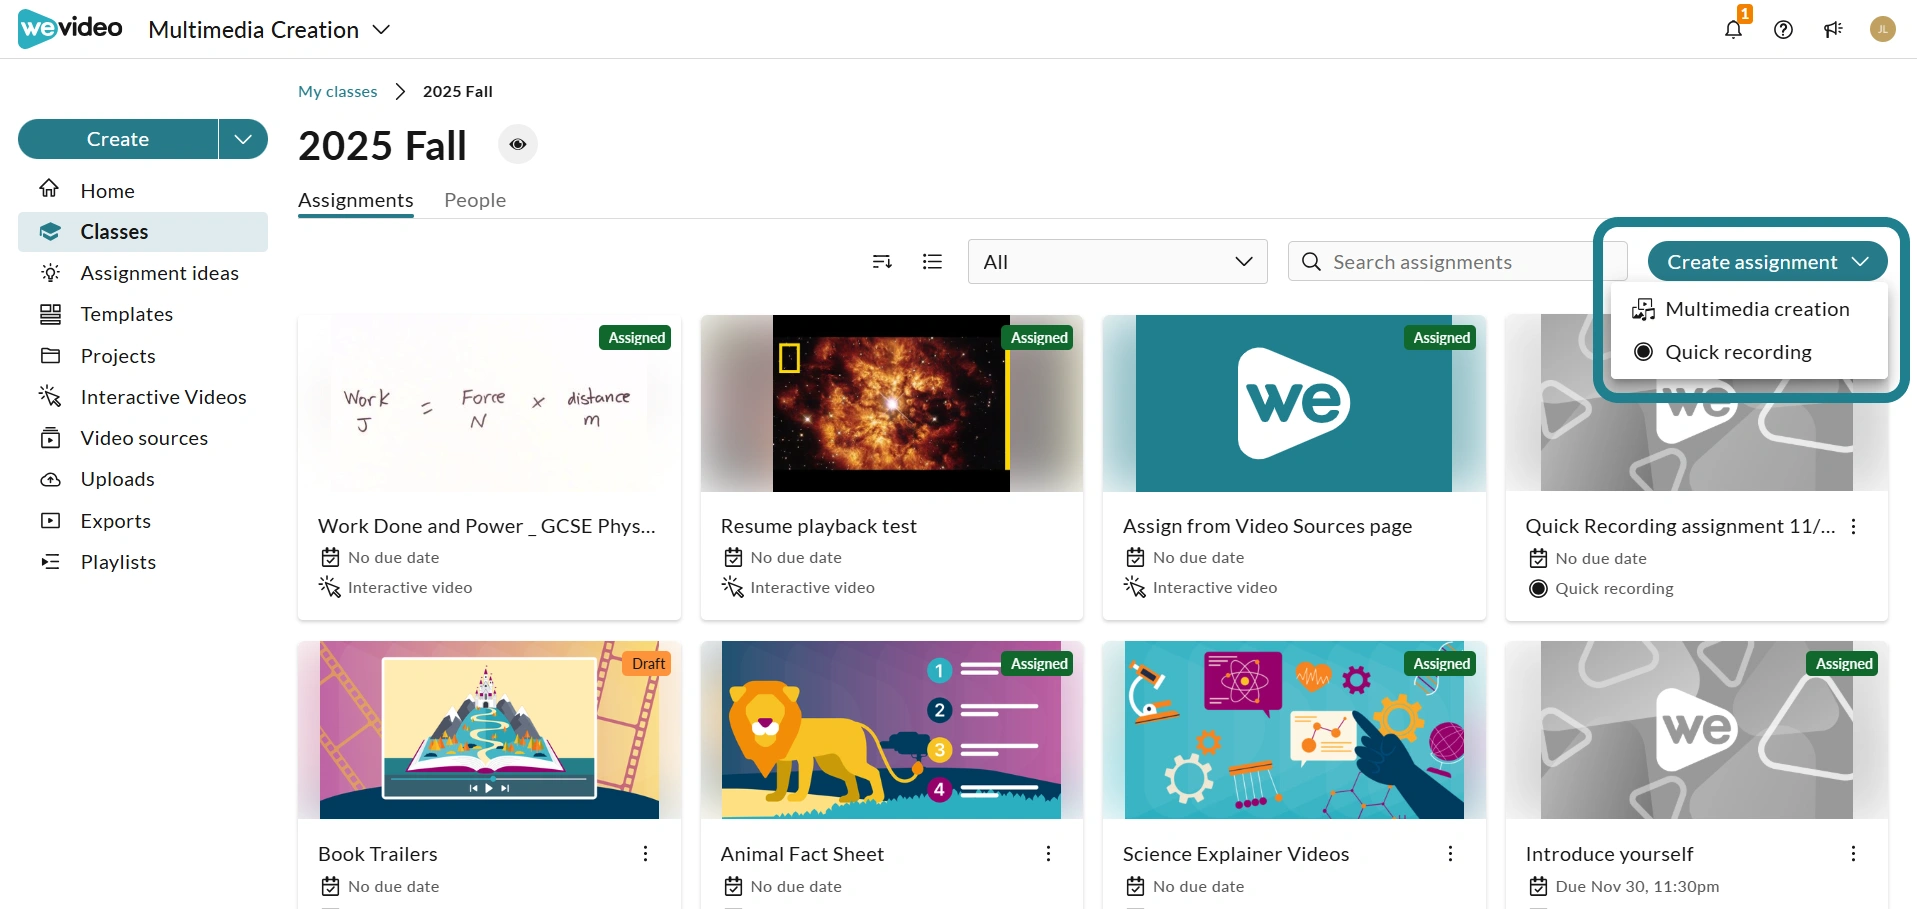Open the help question mark icon

pyautogui.click(x=1783, y=29)
